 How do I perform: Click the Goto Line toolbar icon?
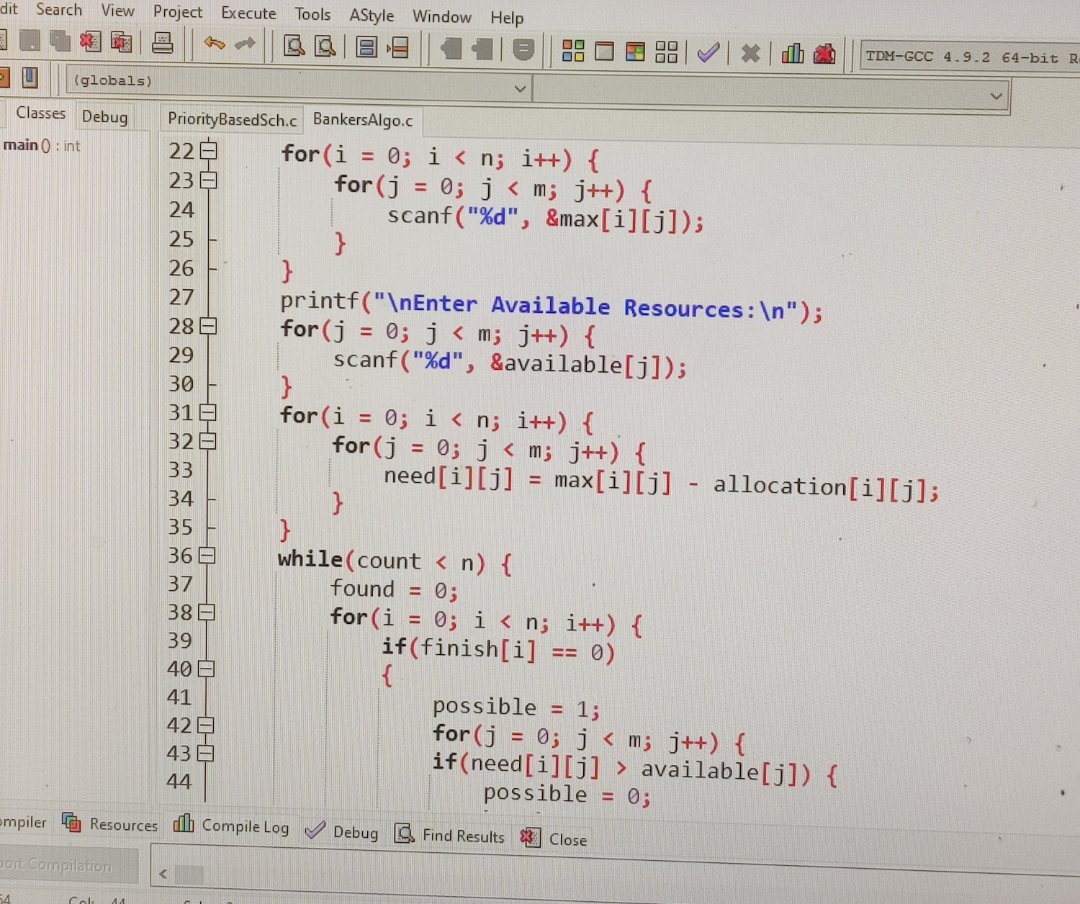tap(398, 48)
